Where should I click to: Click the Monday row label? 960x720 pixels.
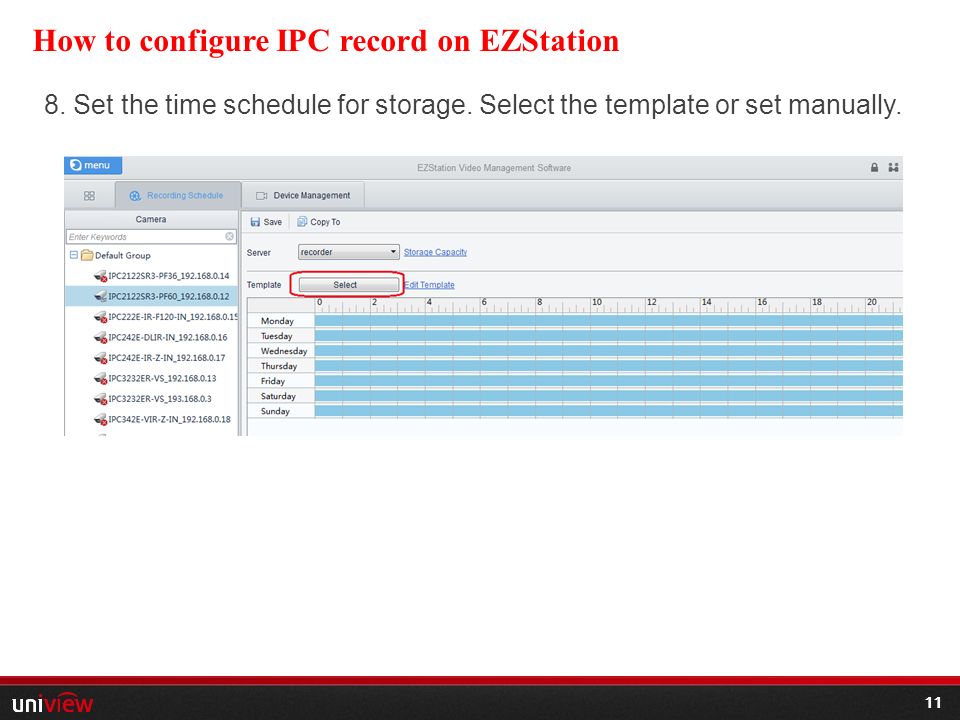pyautogui.click(x=277, y=321)
